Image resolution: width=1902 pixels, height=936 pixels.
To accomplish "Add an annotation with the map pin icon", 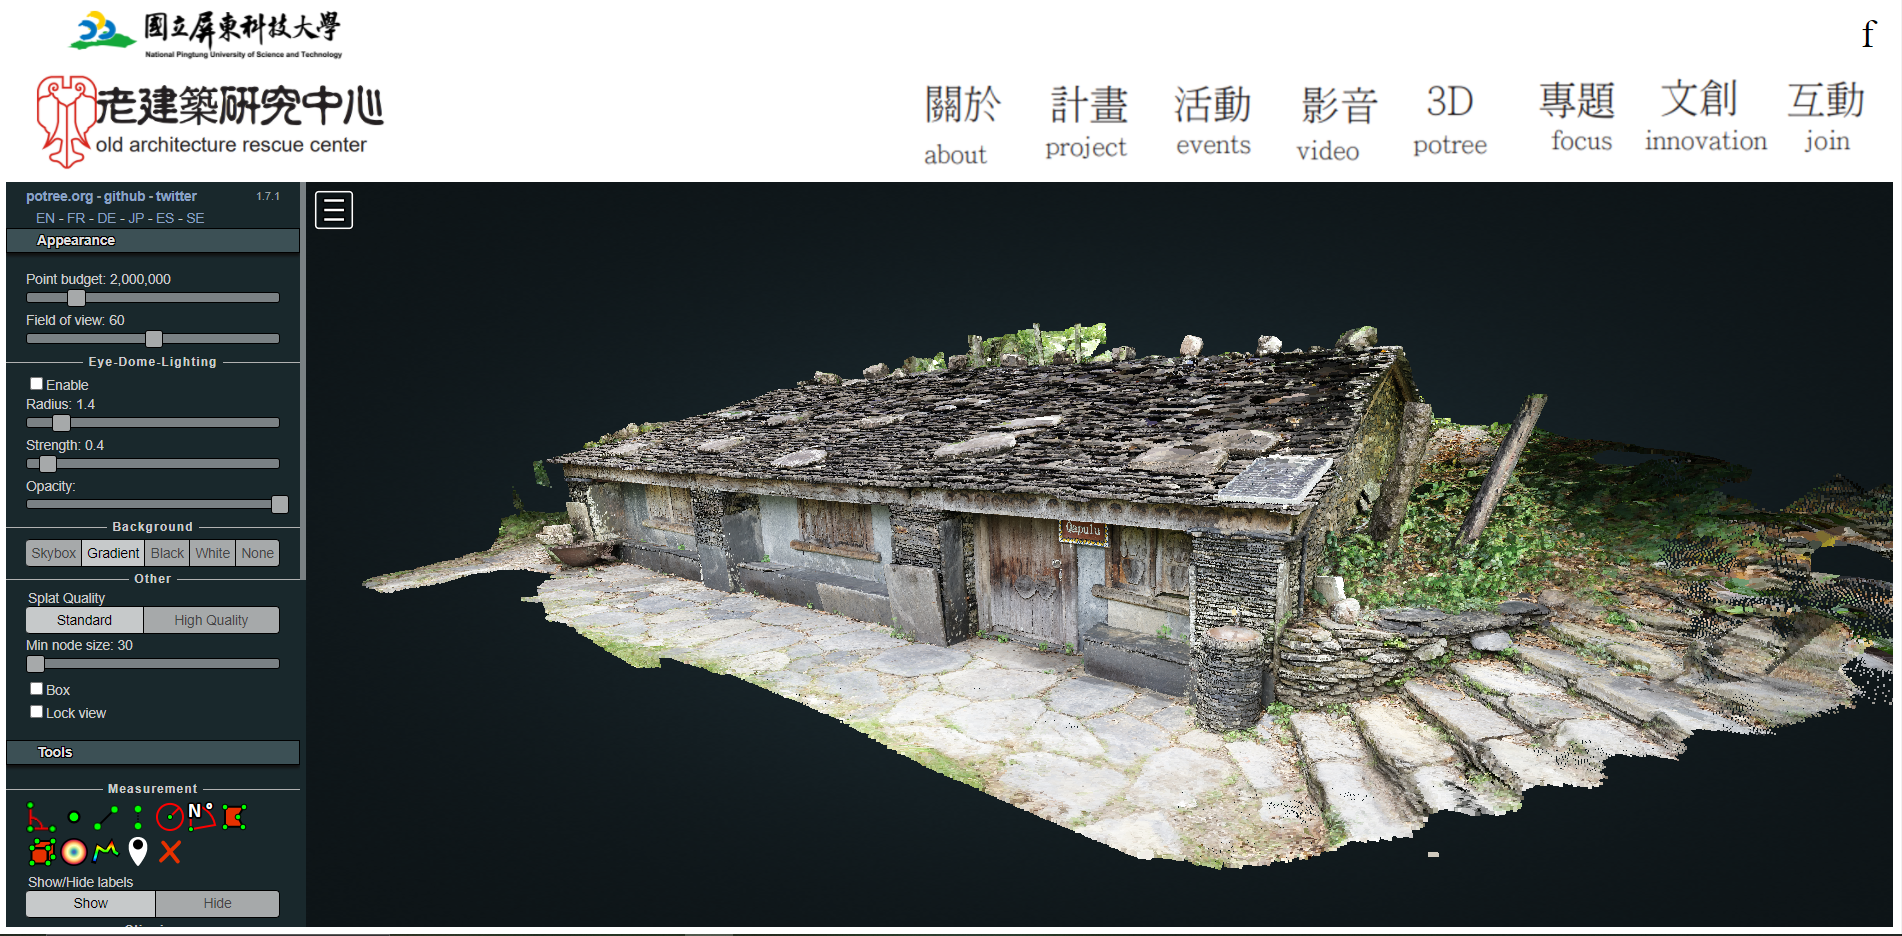I will 138,852.
